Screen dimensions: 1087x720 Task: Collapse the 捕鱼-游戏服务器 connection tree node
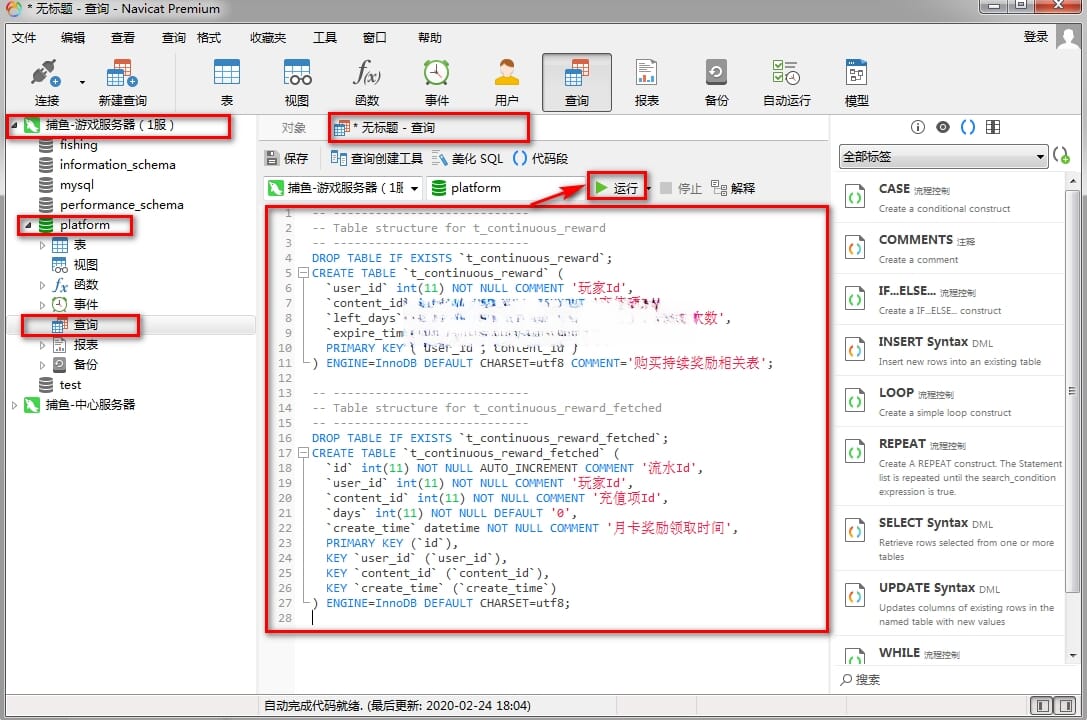(x=14, y=125)
